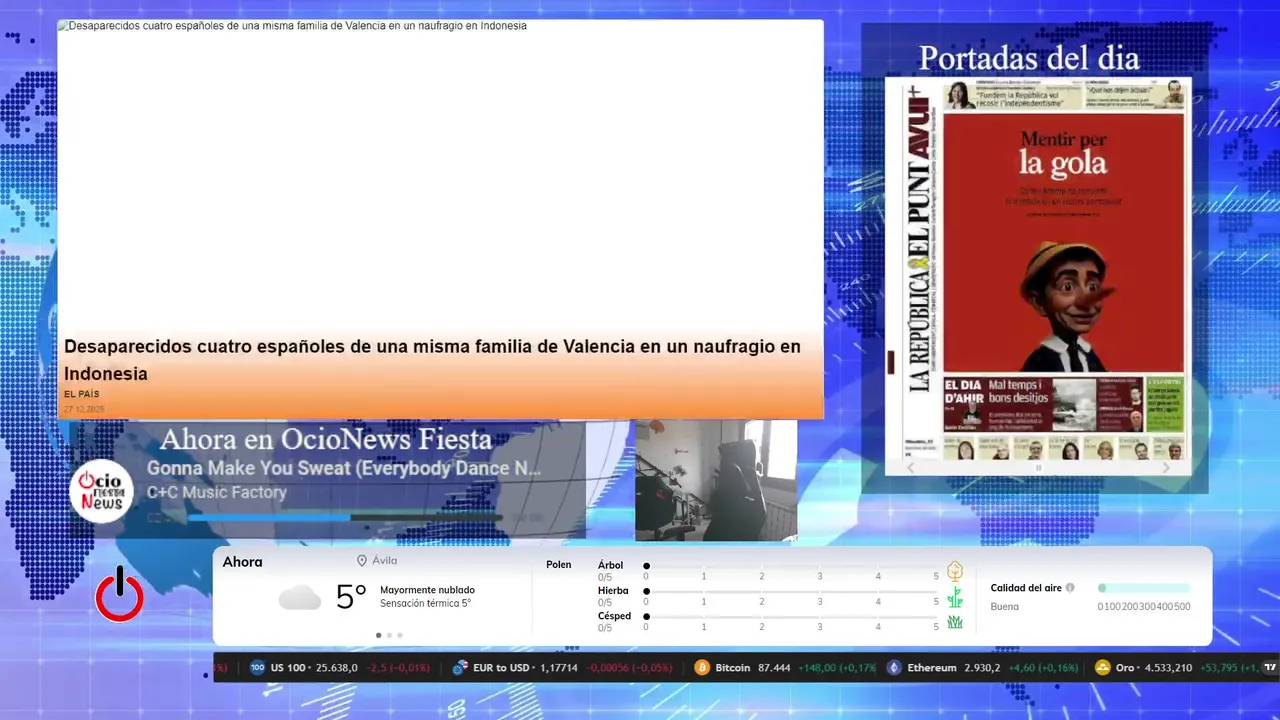Click the 5° temperature reading
This screenshot has height=720, width=1280.
pos(351,597)
